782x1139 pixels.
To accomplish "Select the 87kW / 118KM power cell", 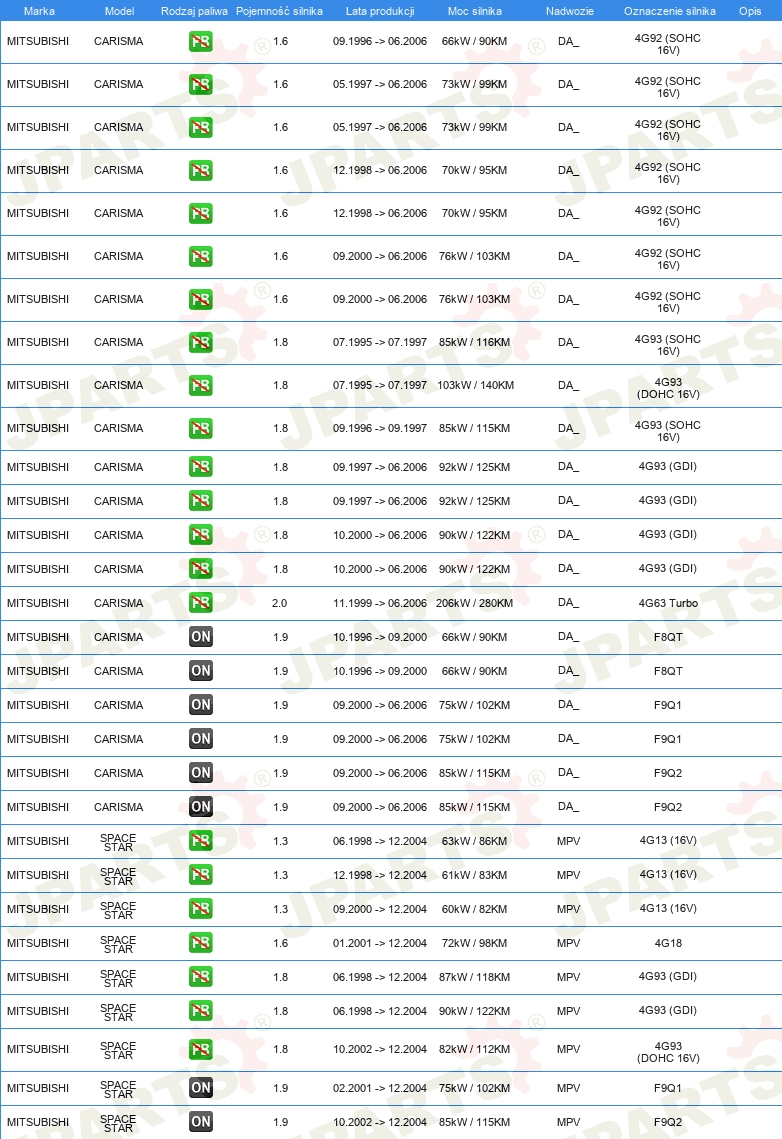I will click(474, 977).
